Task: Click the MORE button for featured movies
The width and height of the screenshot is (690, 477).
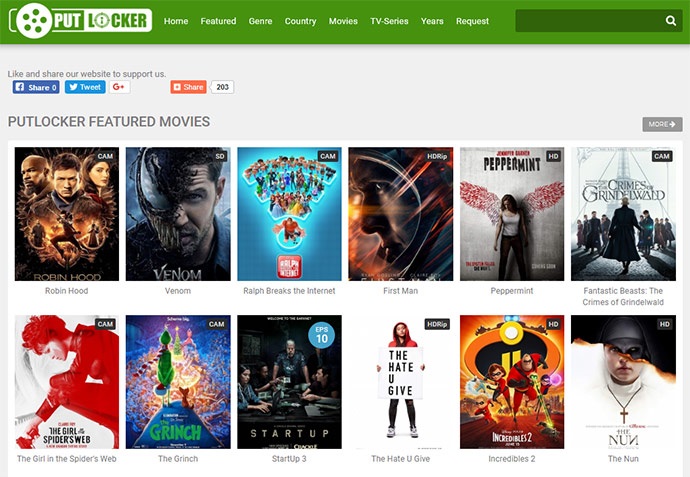Action: click(x=662, y=125)
